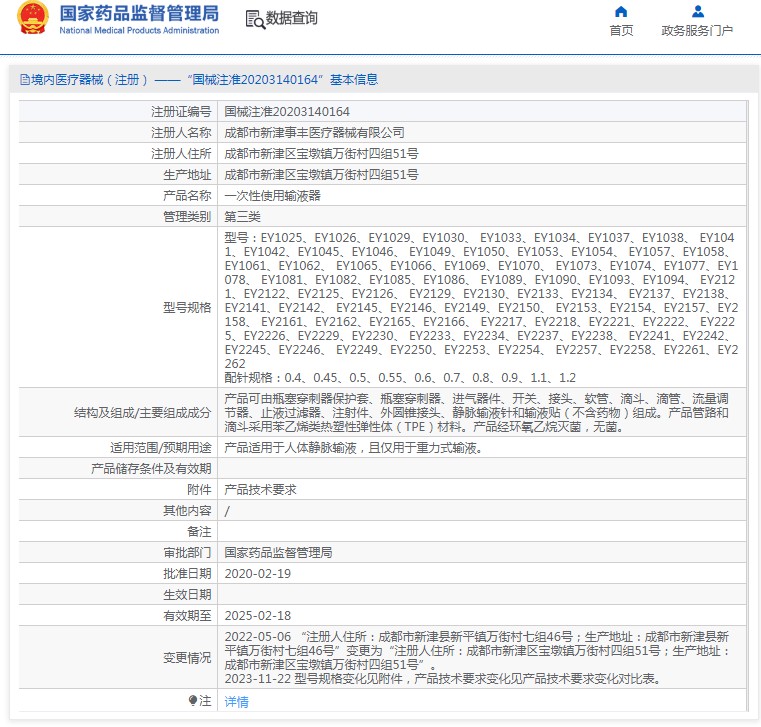The width and height of the screenshot is (761, 727).
Task: Click the user portal person icon
Action: 697,11
